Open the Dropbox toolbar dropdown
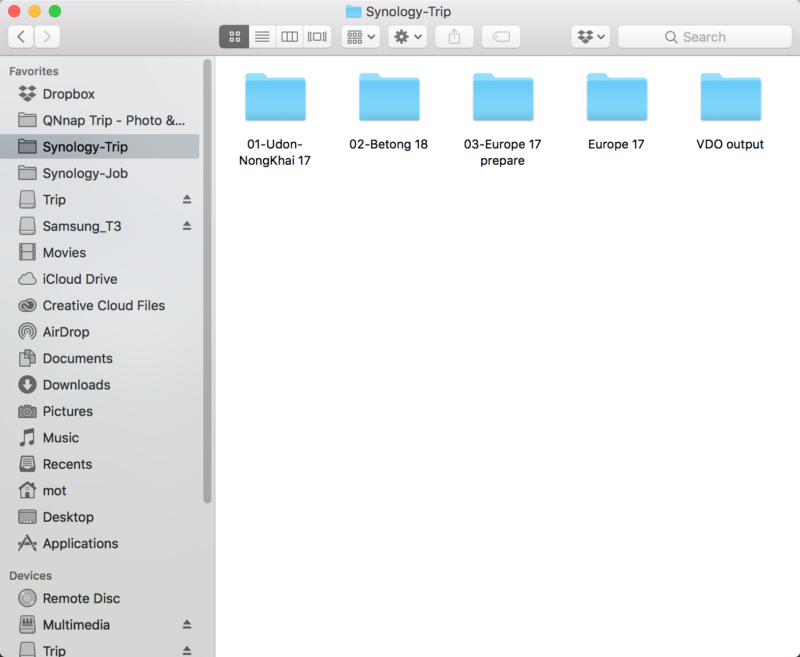The image size is (800, 657). 590,37
